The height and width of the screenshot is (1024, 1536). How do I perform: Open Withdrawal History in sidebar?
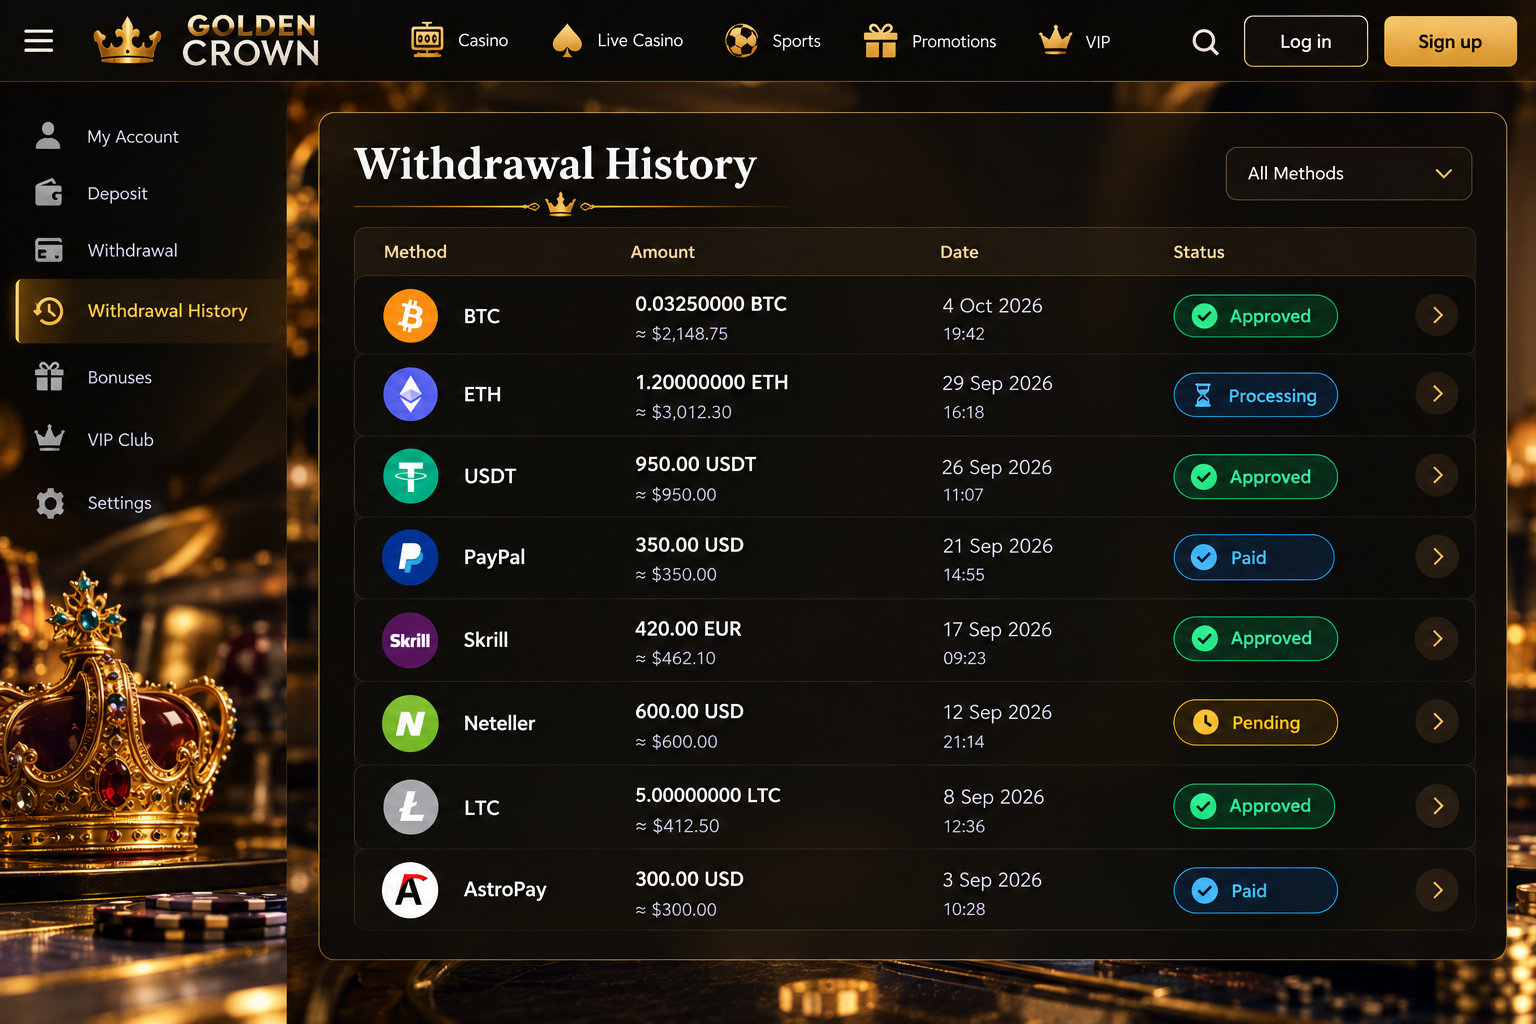pyautogui.click(x=151, y=311)
